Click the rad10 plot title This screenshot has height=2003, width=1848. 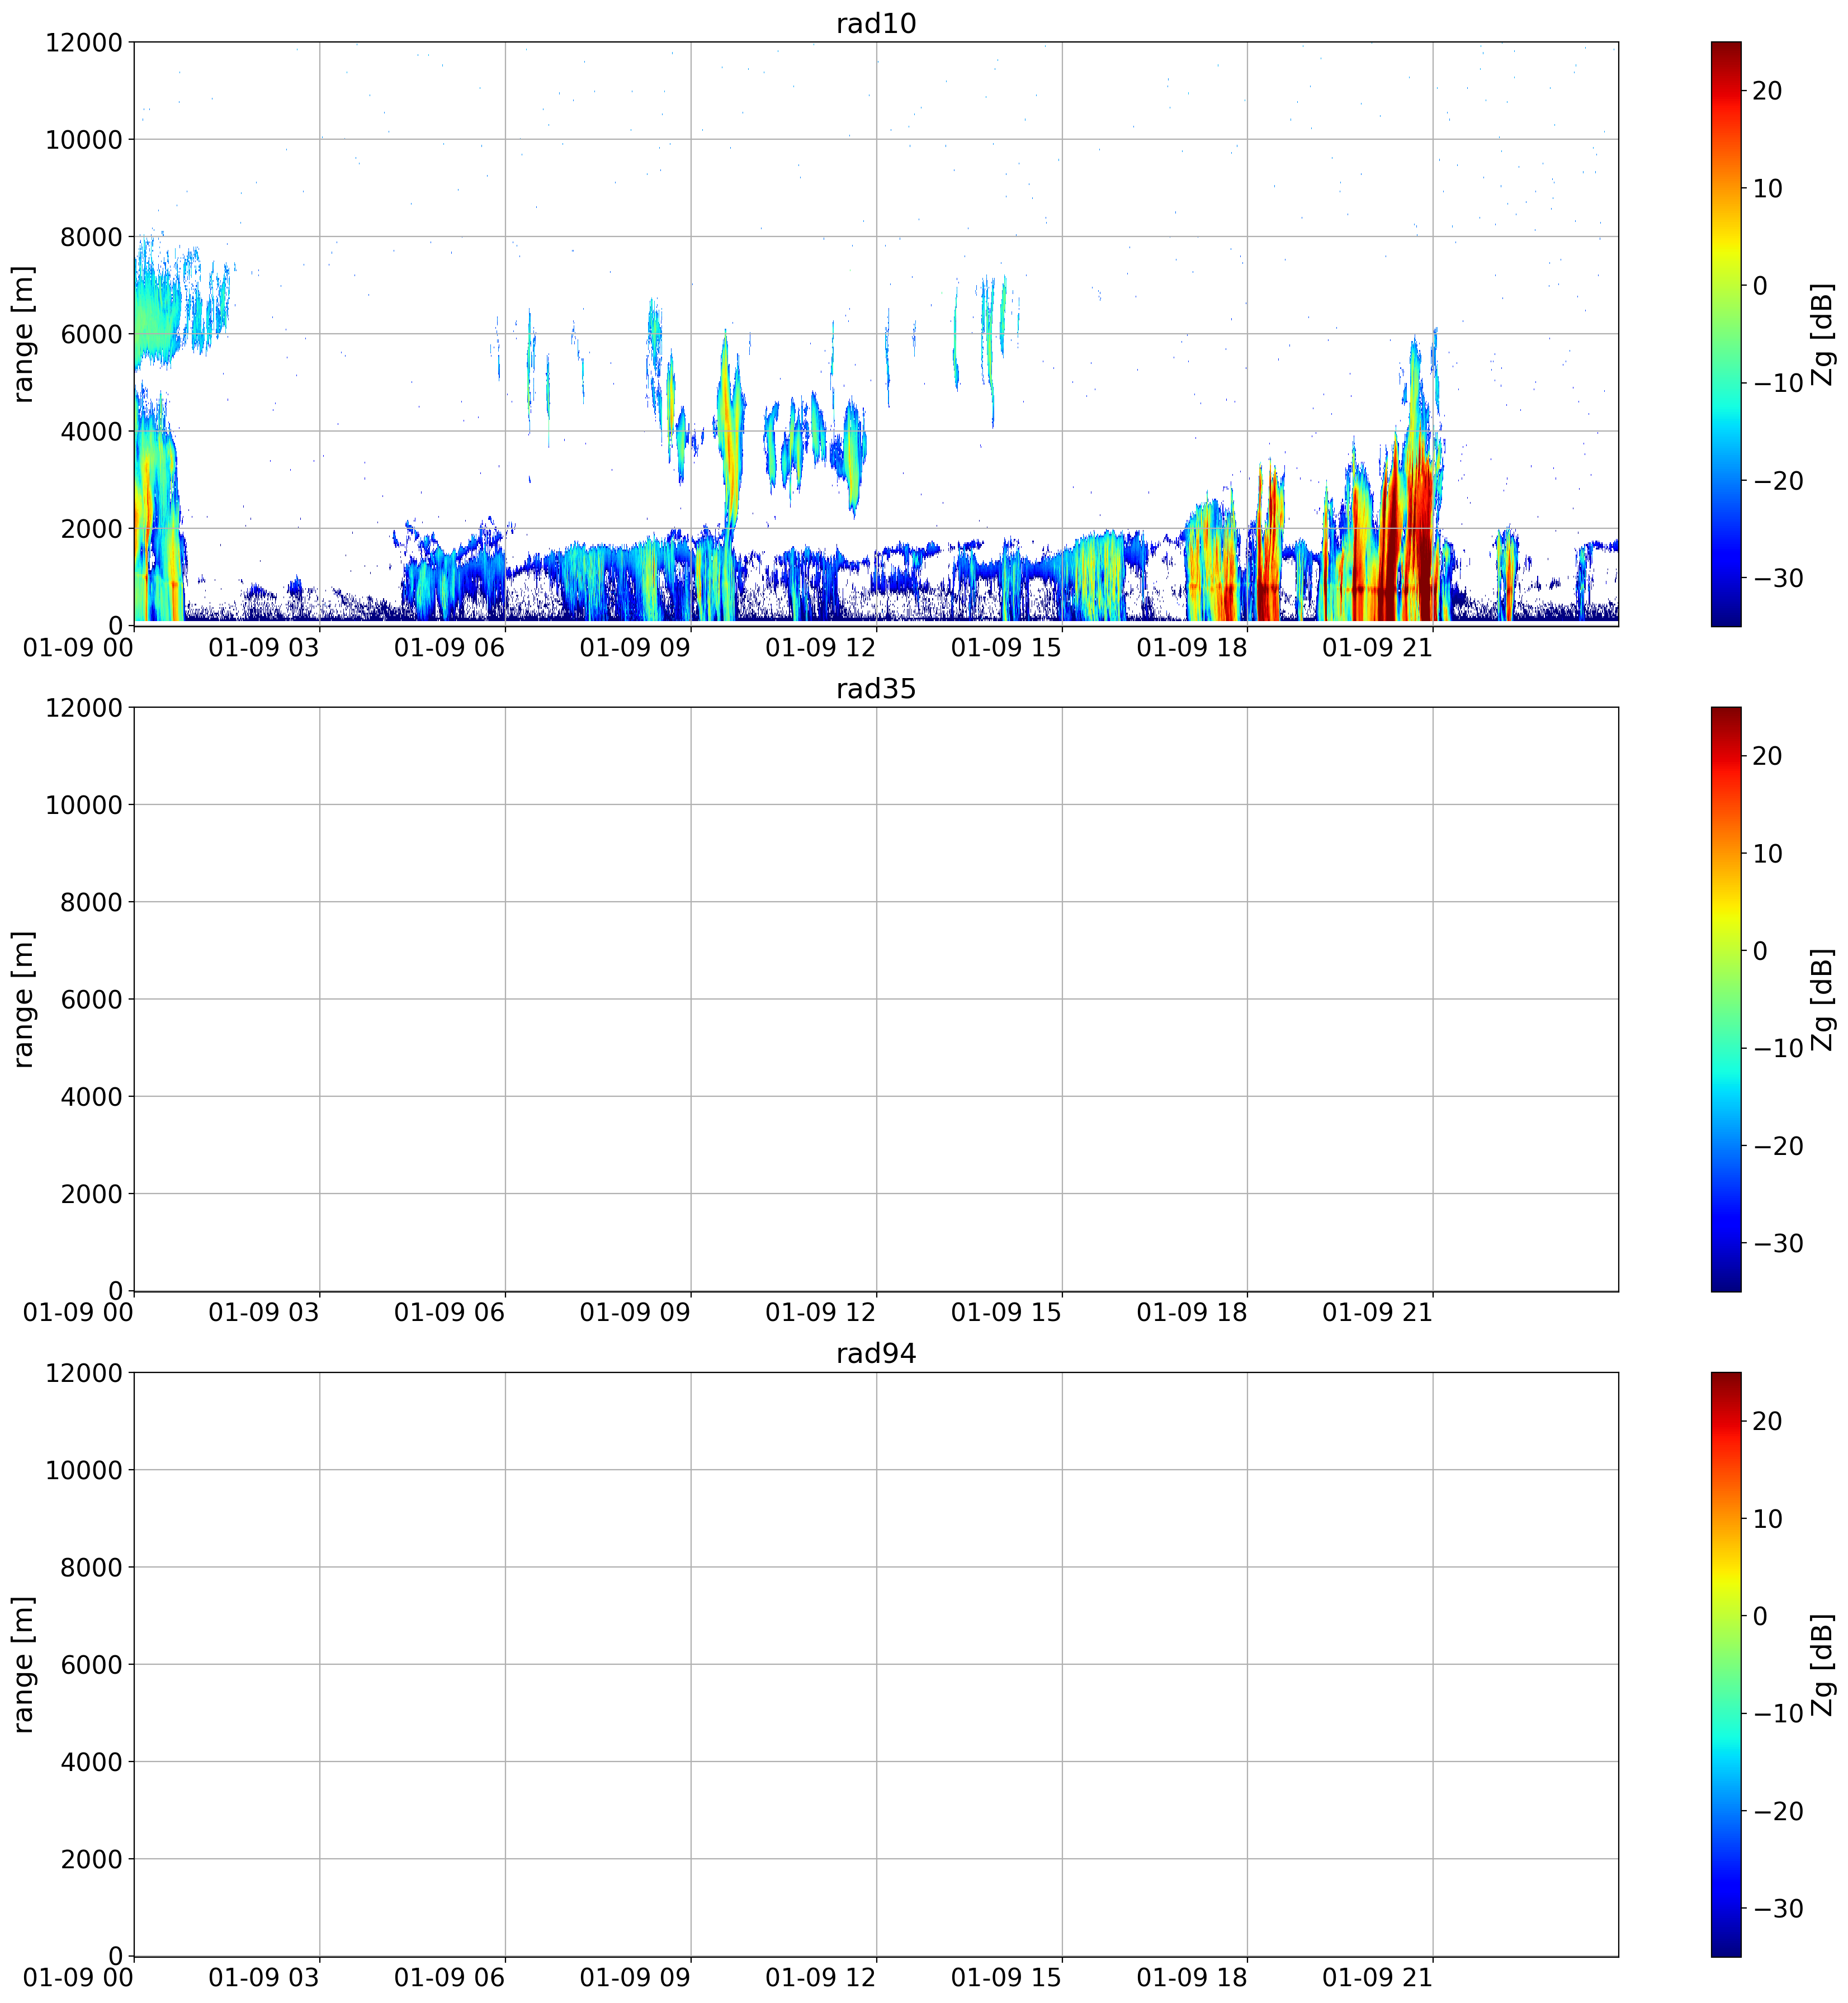[x=876, y=24]
